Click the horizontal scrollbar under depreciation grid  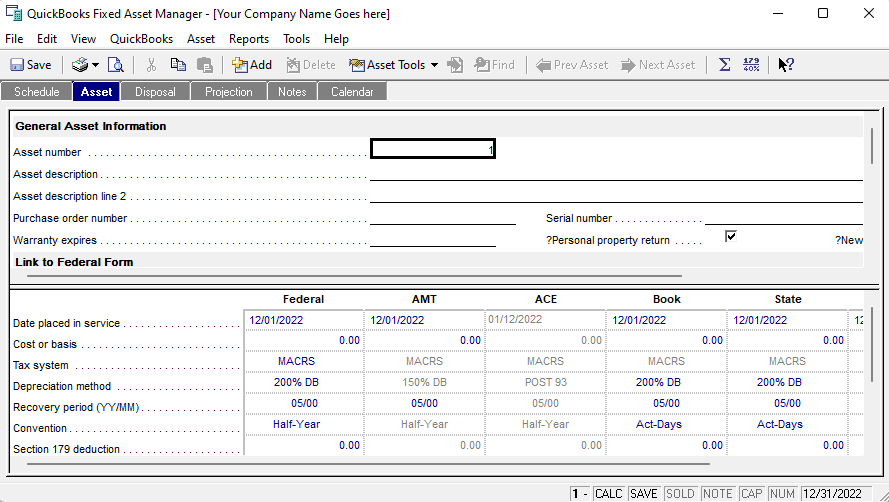369,464
